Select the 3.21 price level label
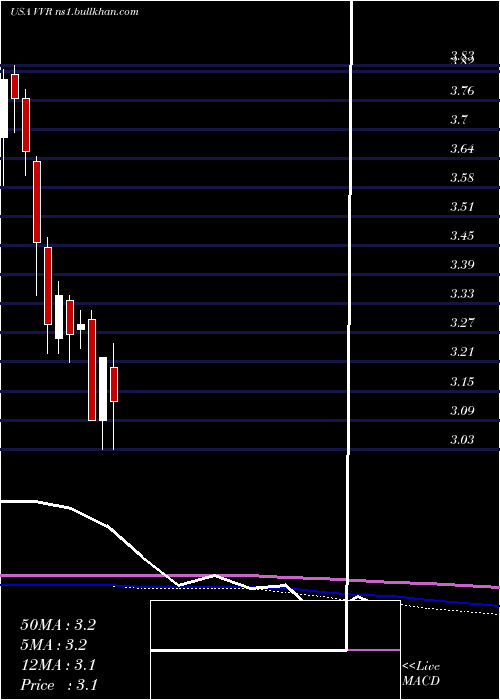The width and height of the screenshot is (500, 700). (x=462, y=352)
